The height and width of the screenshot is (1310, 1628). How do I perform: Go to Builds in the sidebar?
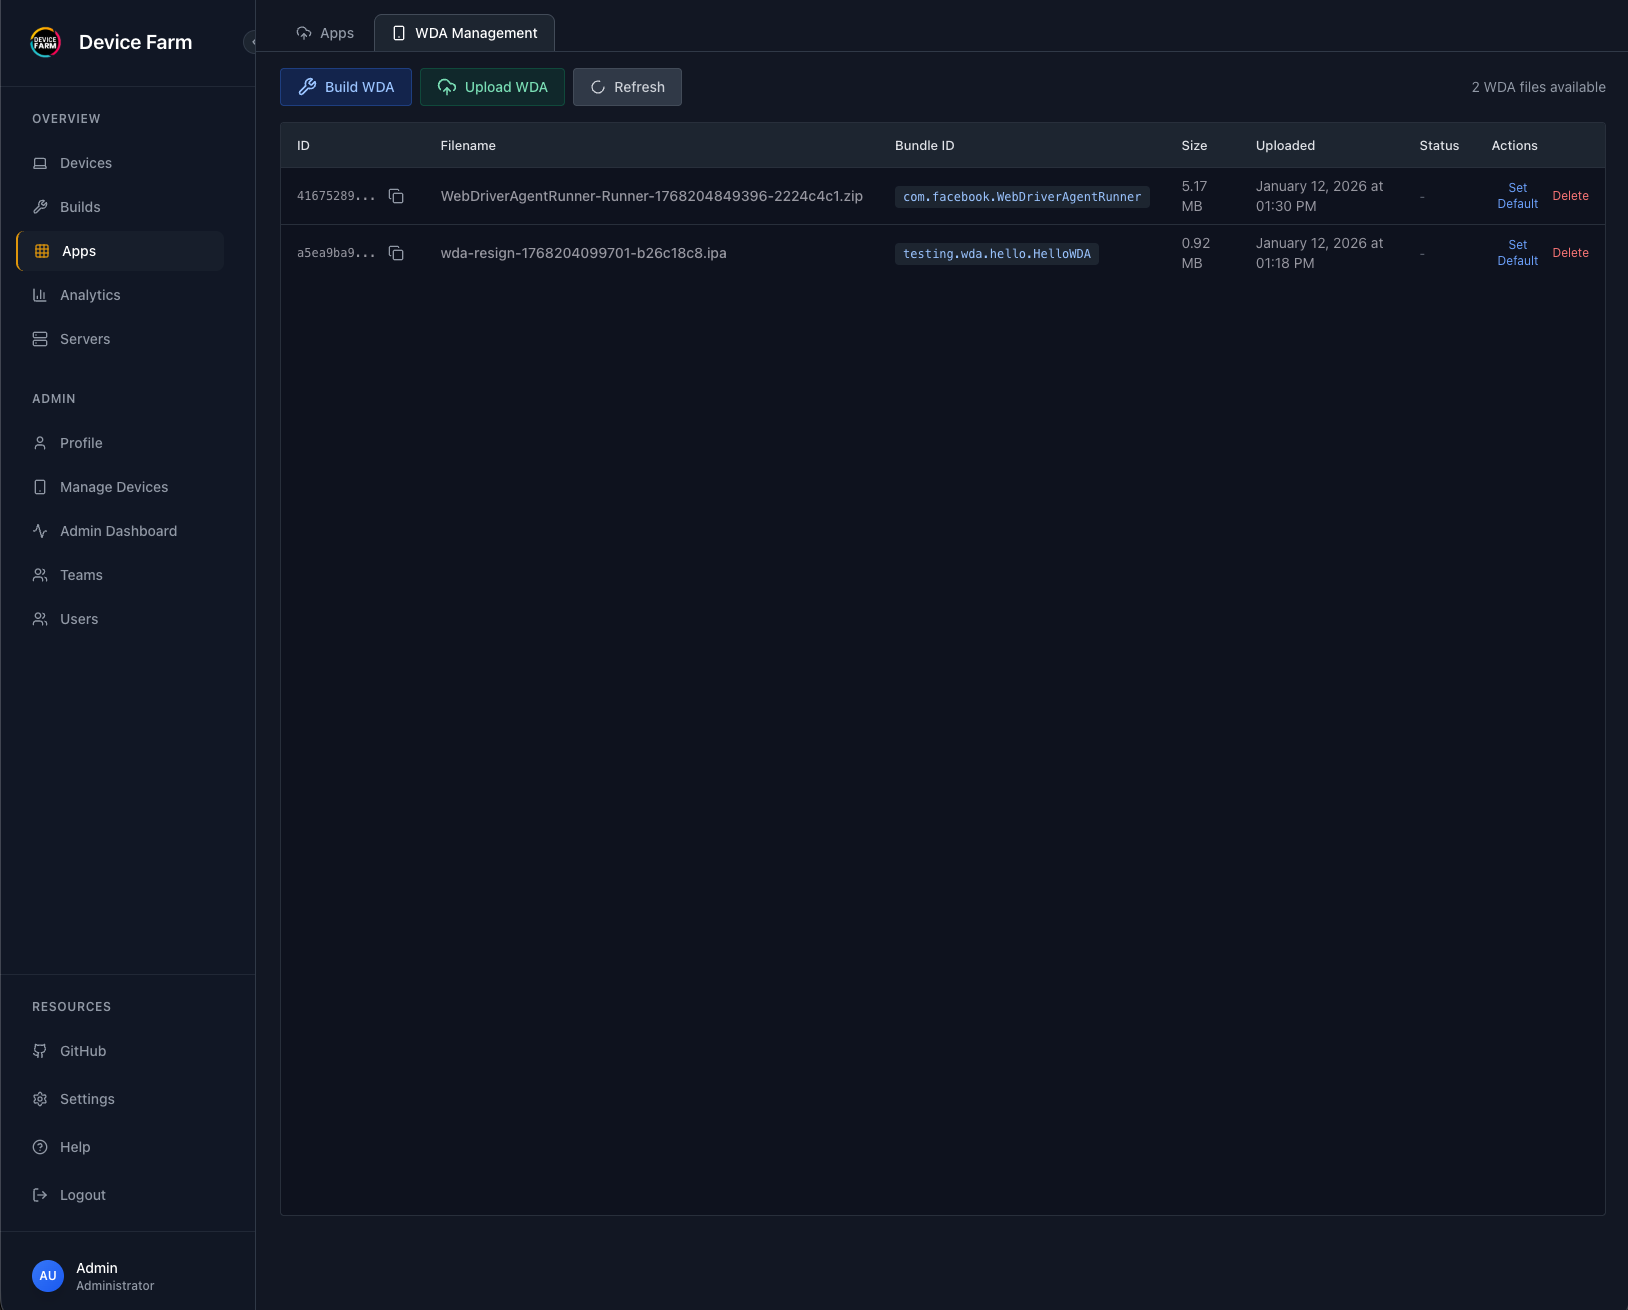coord(120,207)
